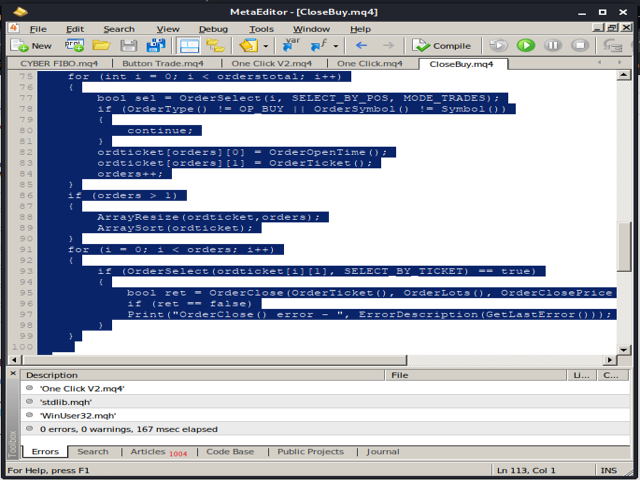The width and height of the screenshot is (640, 480).
Task: Open the Articles tab in Toolbox
Action: (159, 452)
